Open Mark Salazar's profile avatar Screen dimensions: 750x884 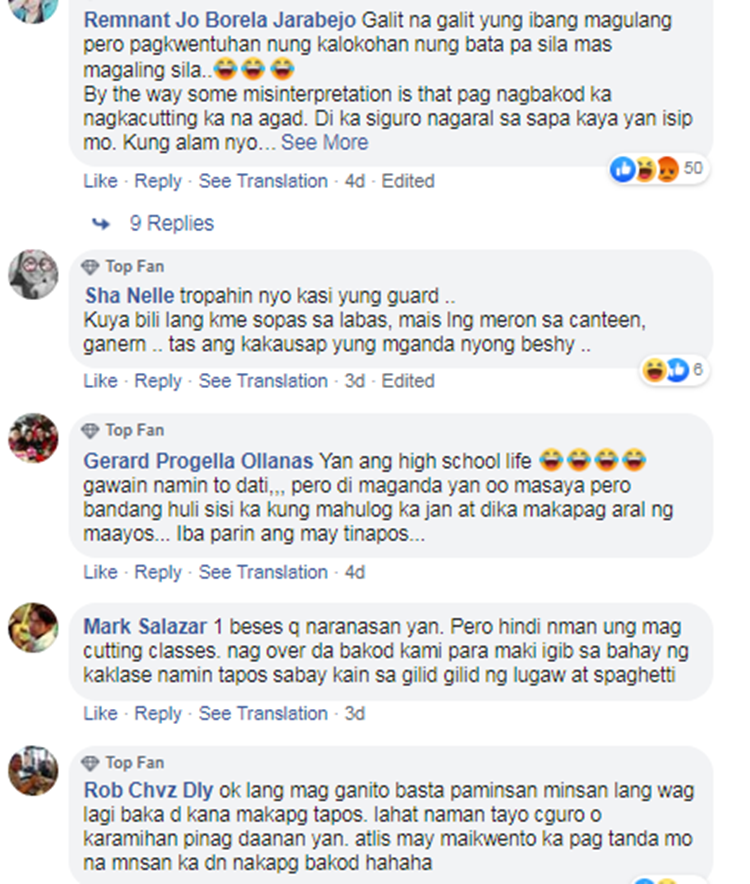pyautogui.click(x=33, y=627)
